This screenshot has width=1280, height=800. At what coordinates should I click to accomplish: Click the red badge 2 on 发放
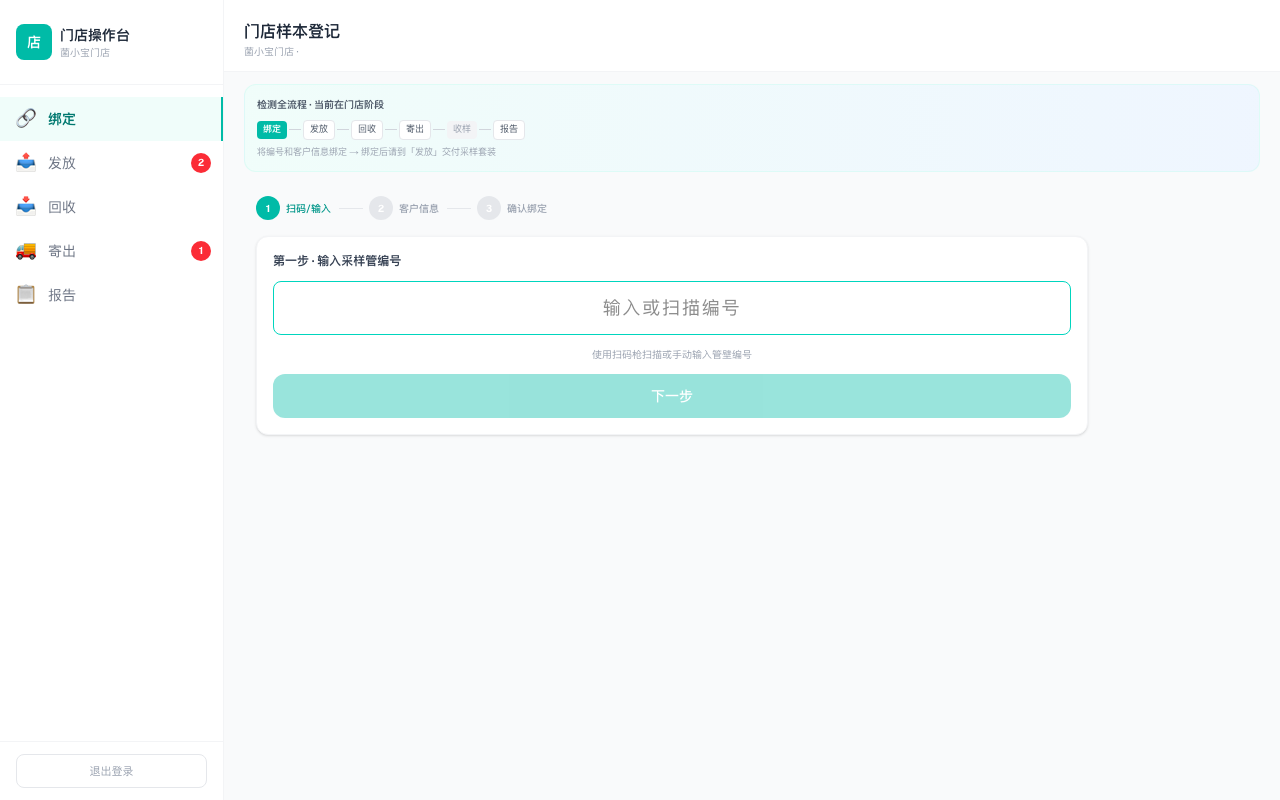click(201, 163)
